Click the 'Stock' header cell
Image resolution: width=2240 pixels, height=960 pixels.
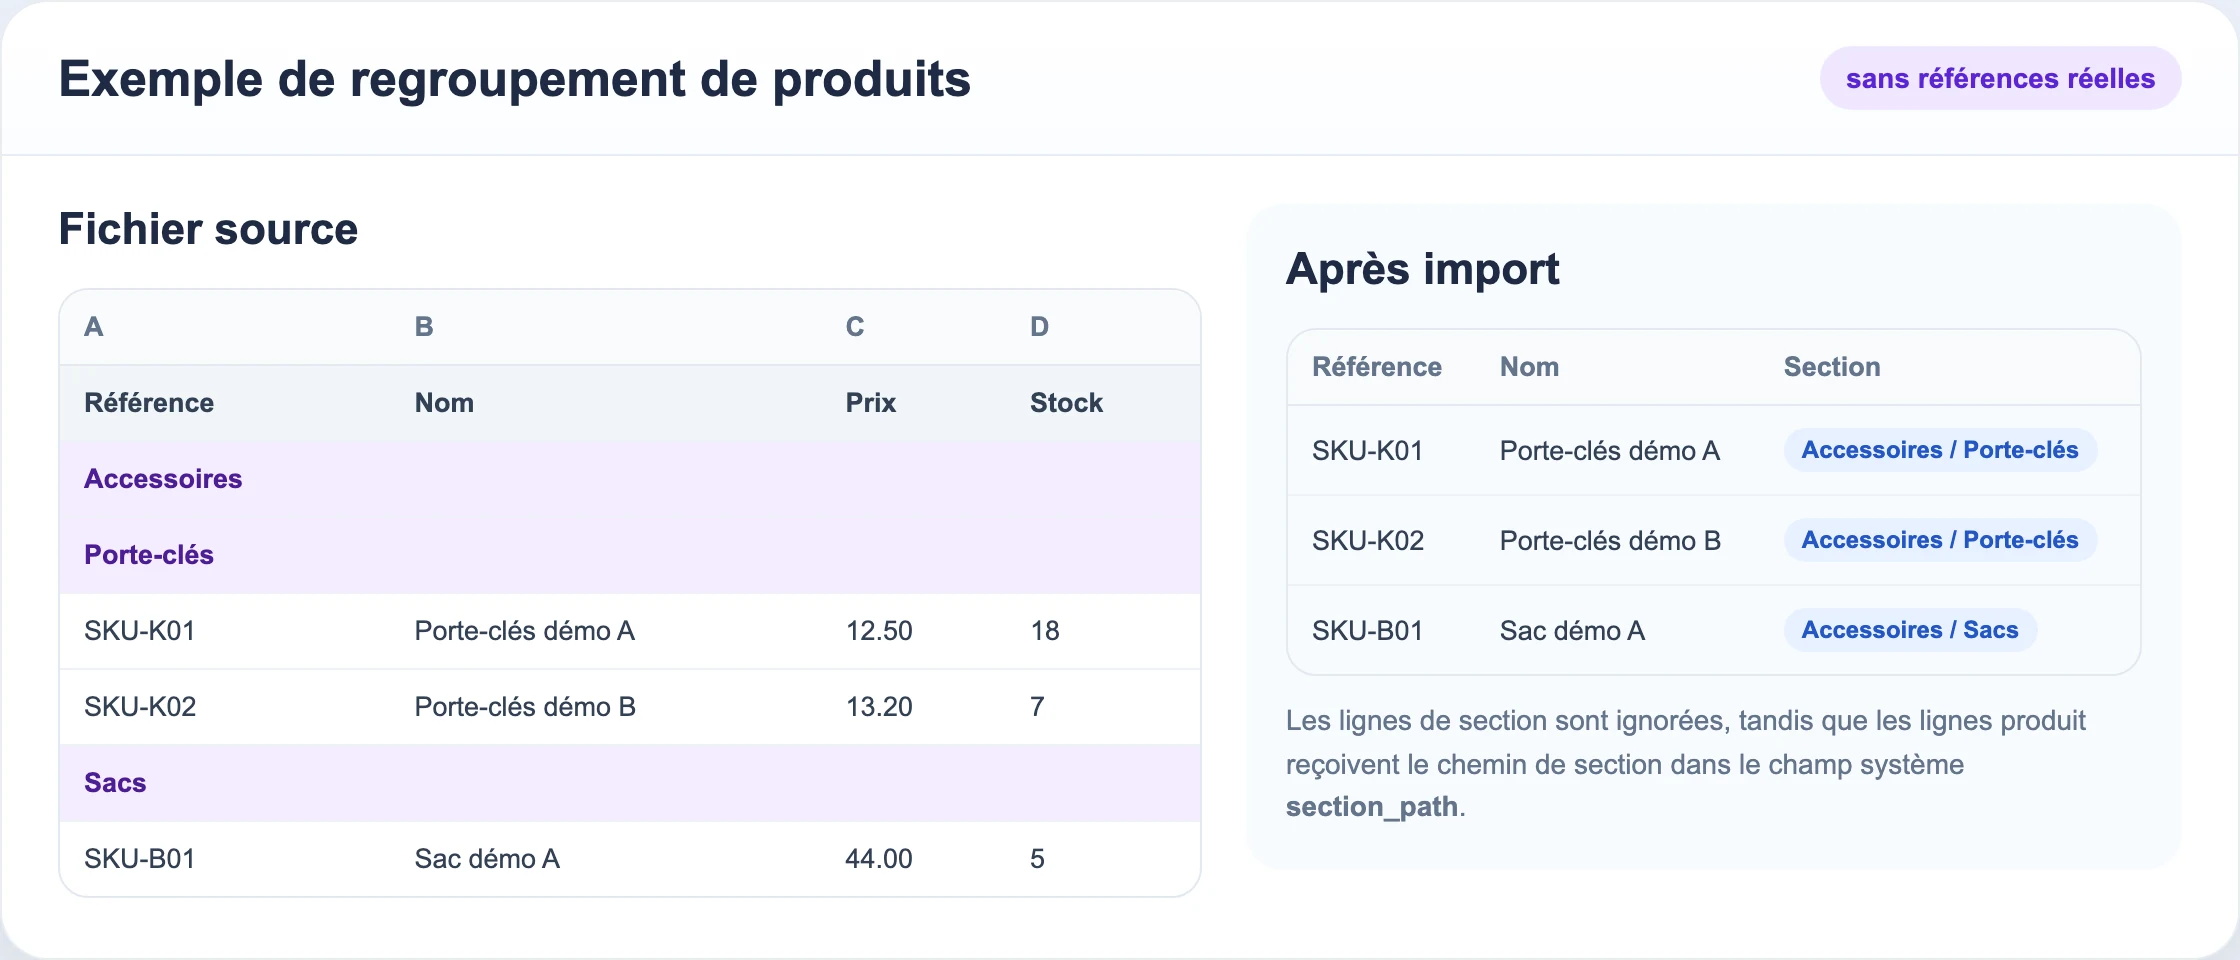pos(1066,403)
